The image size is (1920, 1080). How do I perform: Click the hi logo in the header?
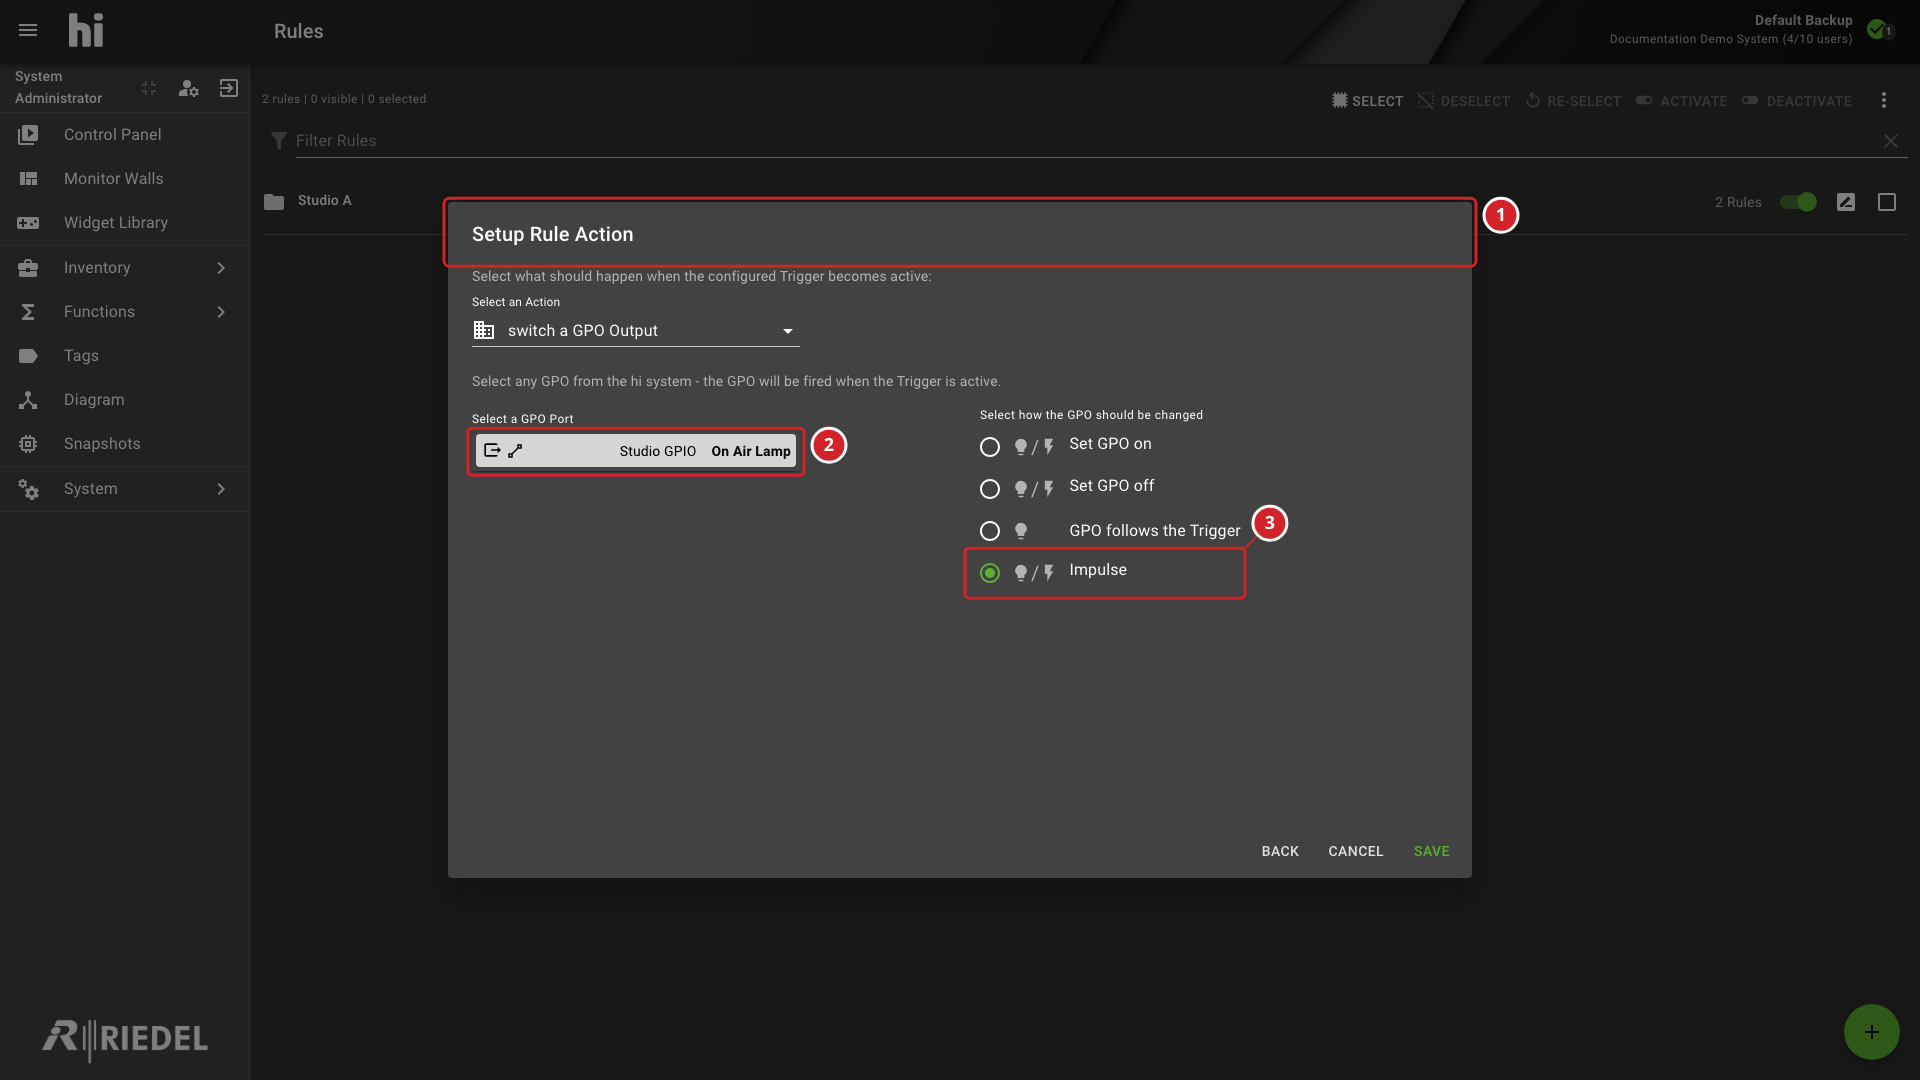pyautogui.click(x=86, y=30)
